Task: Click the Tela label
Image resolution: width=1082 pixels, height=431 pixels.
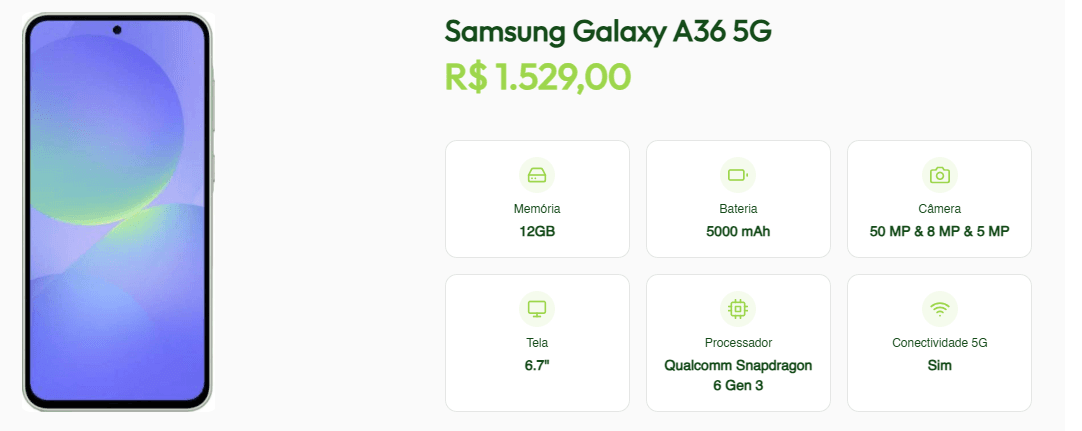Action: pos(537,343)
